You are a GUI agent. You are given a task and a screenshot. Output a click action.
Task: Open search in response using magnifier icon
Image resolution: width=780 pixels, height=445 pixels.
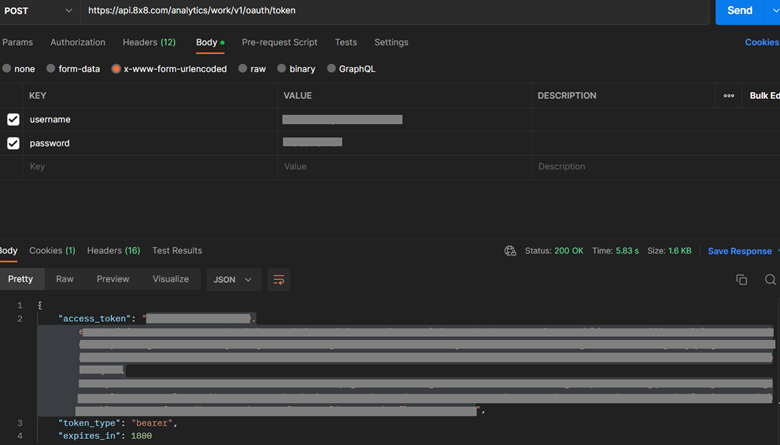coord(770,280)
